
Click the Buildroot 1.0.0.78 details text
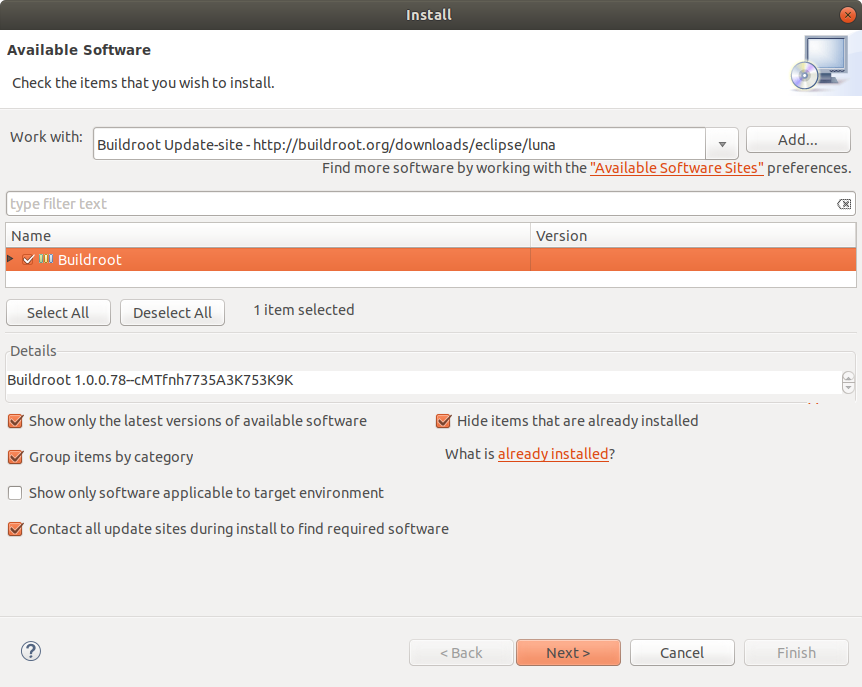click(x=151, y=380)
